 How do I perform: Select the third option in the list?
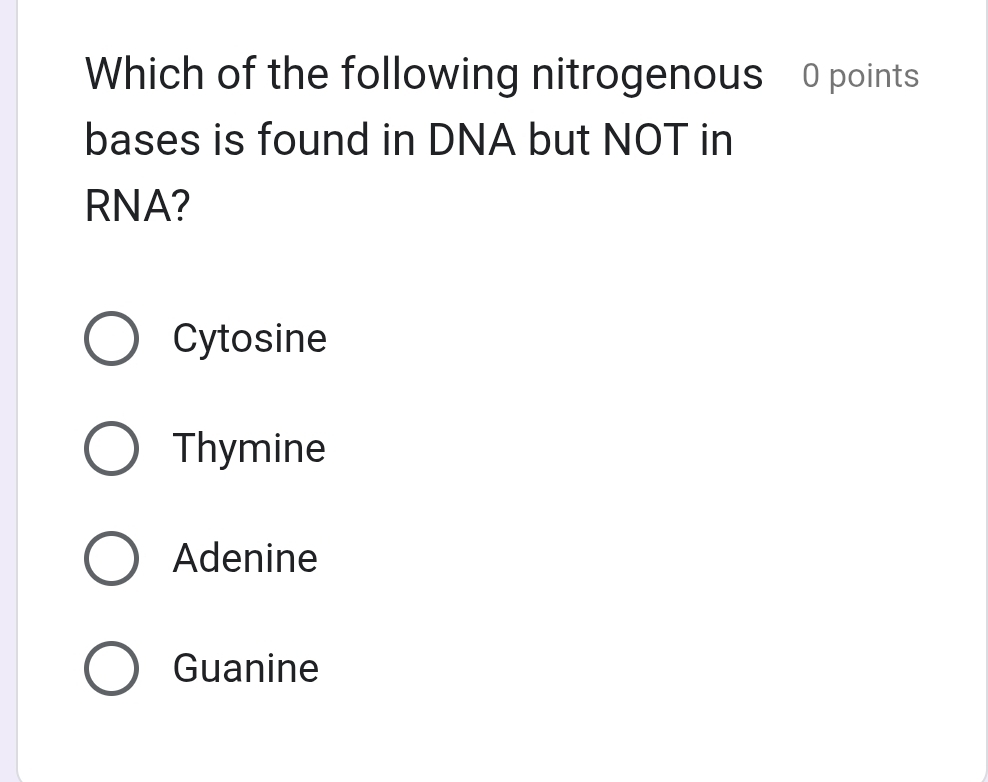[x=112, y=558]
